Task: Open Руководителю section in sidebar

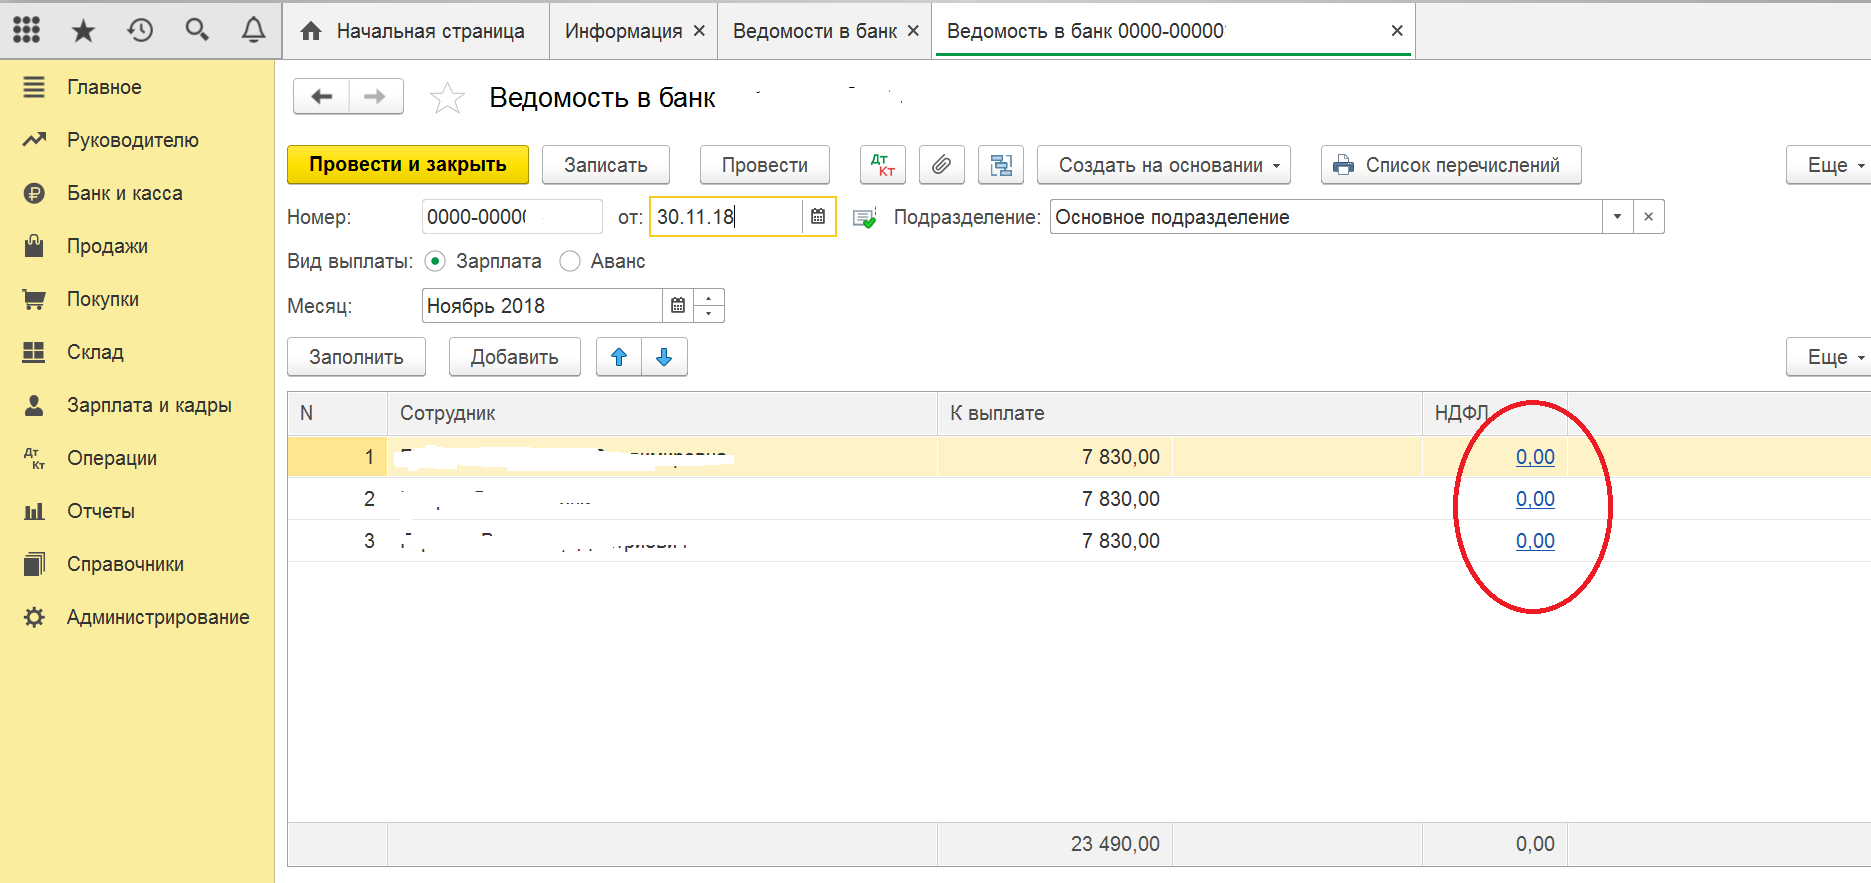Action: 133,140
